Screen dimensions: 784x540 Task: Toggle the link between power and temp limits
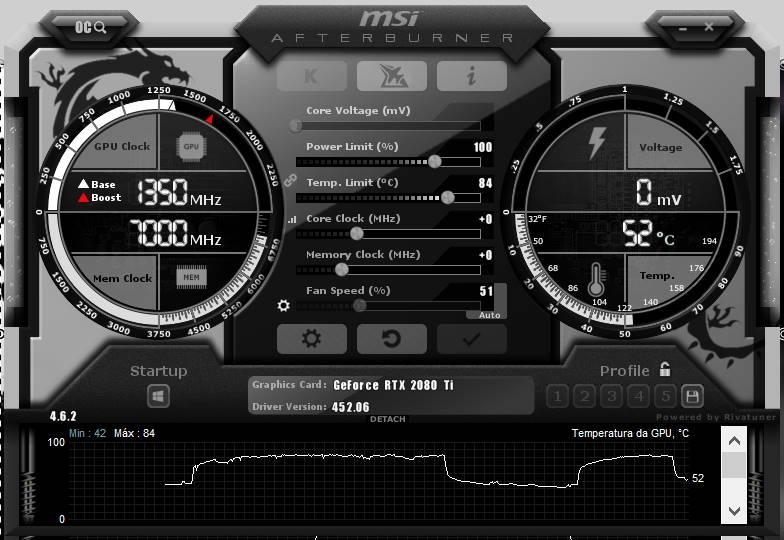(290, 180)
